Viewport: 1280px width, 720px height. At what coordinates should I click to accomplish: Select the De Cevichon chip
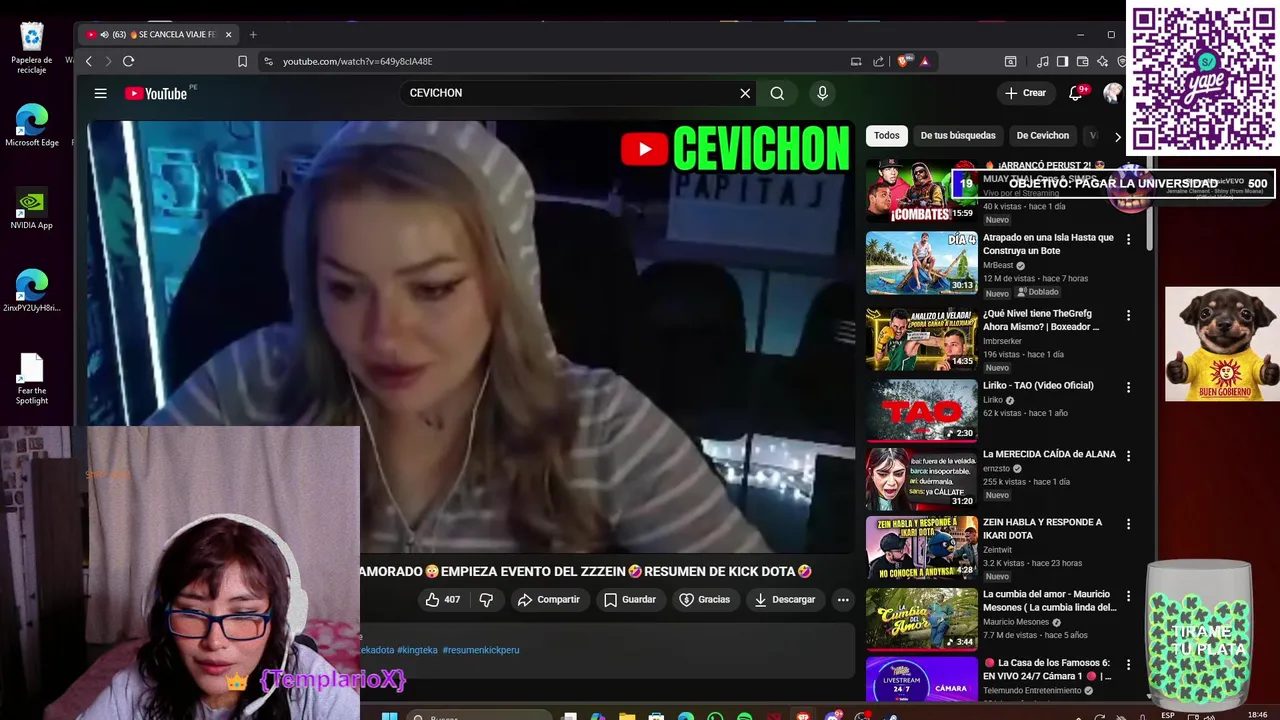[x=1042, y=135]
